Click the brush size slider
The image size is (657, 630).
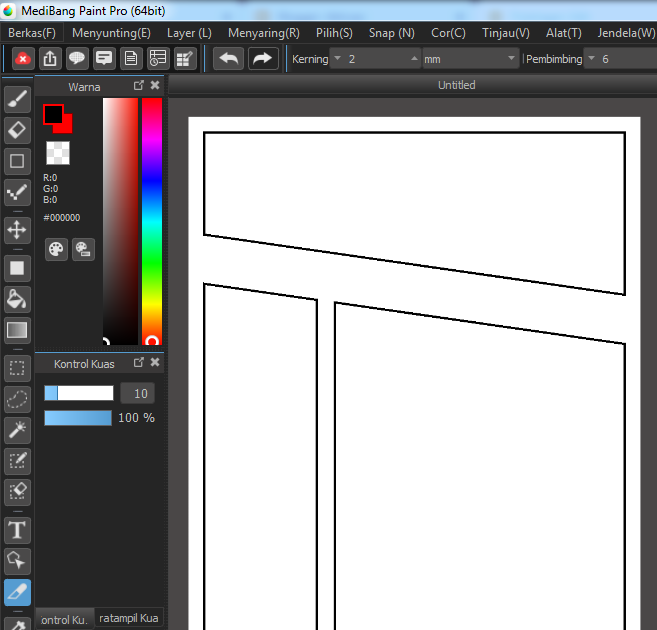pyautogui.click(x=79, y=393)
